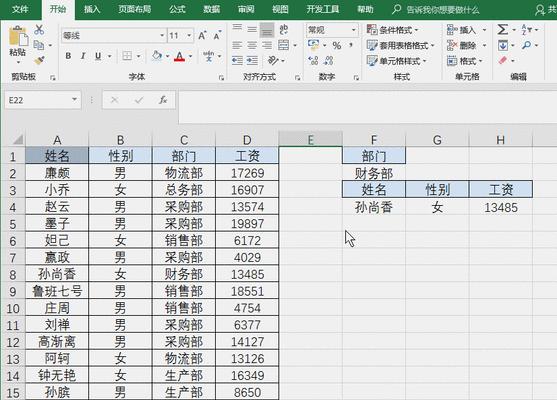Apply the fill color bucket

coord(157,56)
